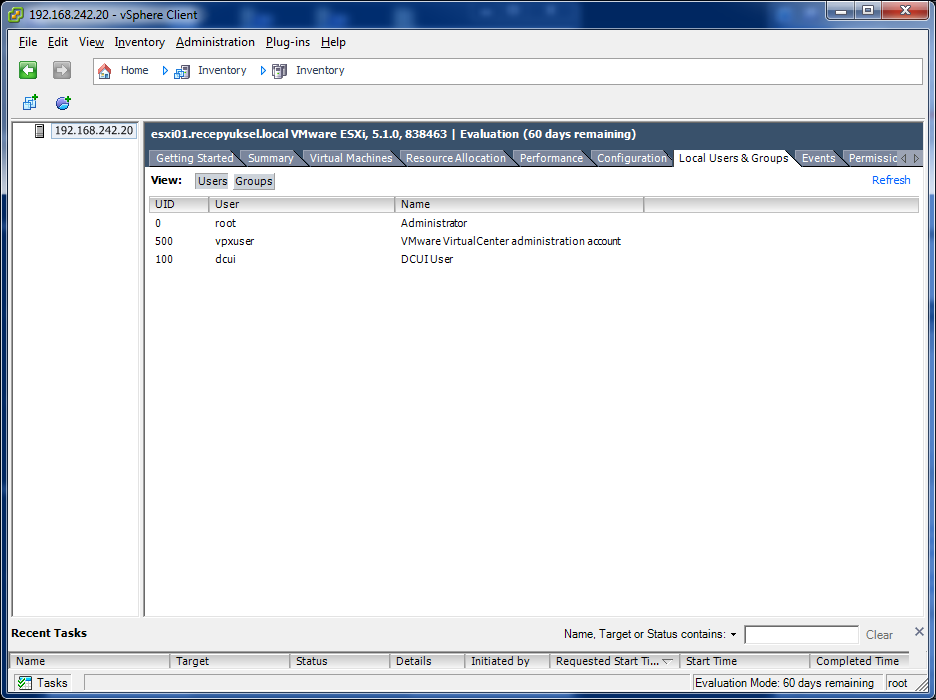
Task: Sort by the UID column header
Action: point(179,204)
